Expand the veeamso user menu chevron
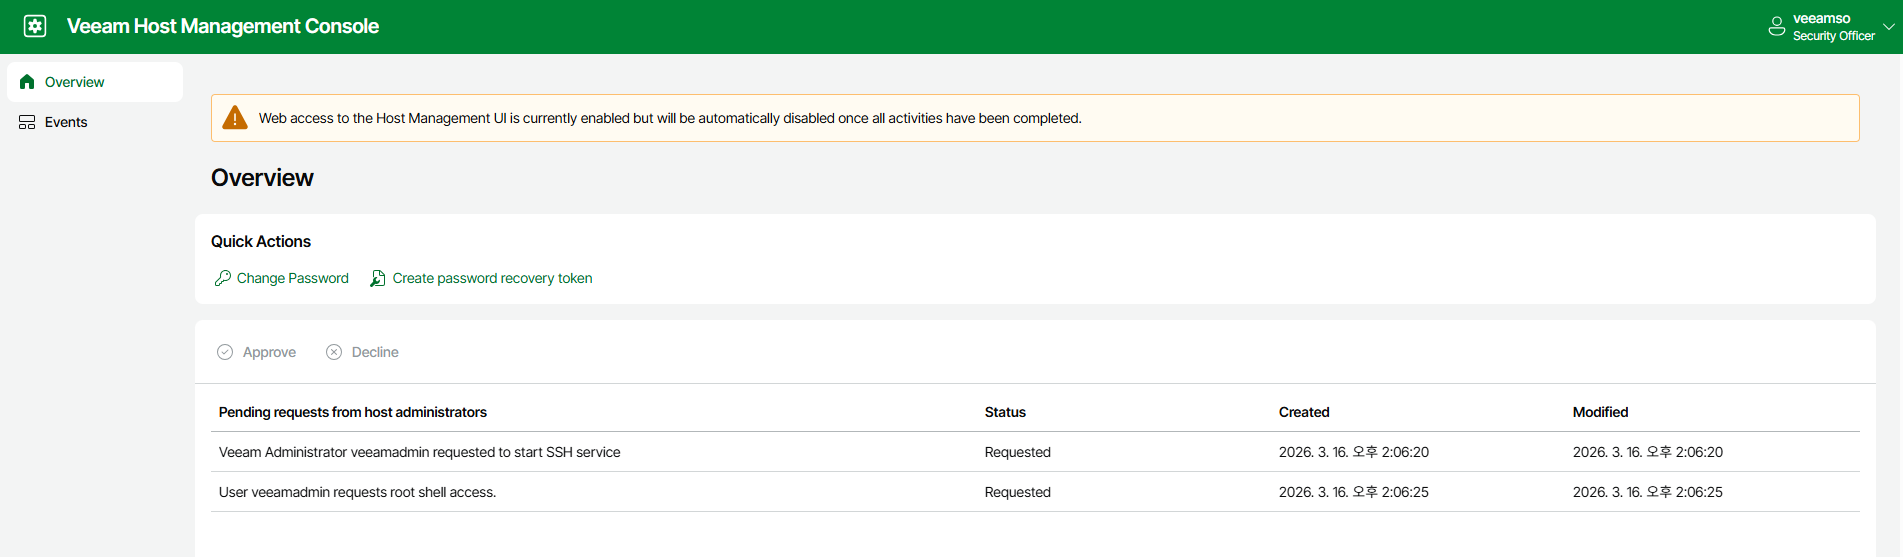Viewport: 1903px width, 557px height. (1888, 27)
